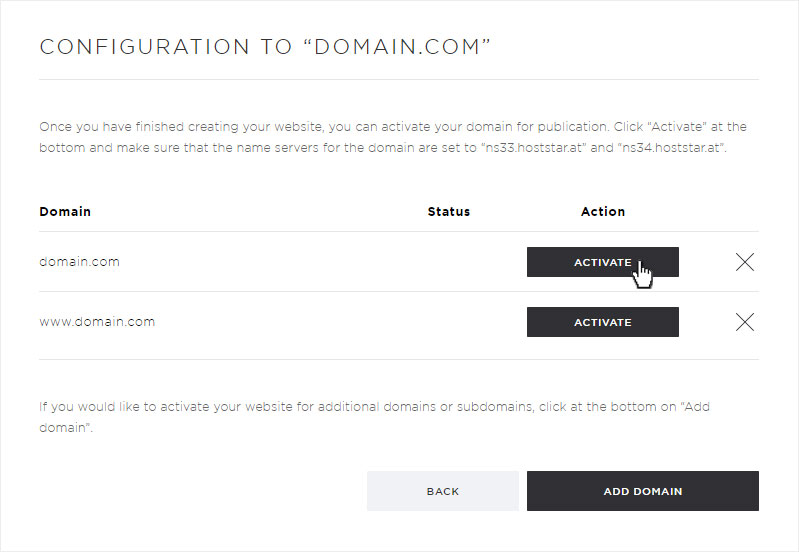799x552 pixels.
Task: Activate the www.domain.com entry
Action: pyautogui.click(x=602, y=322)
